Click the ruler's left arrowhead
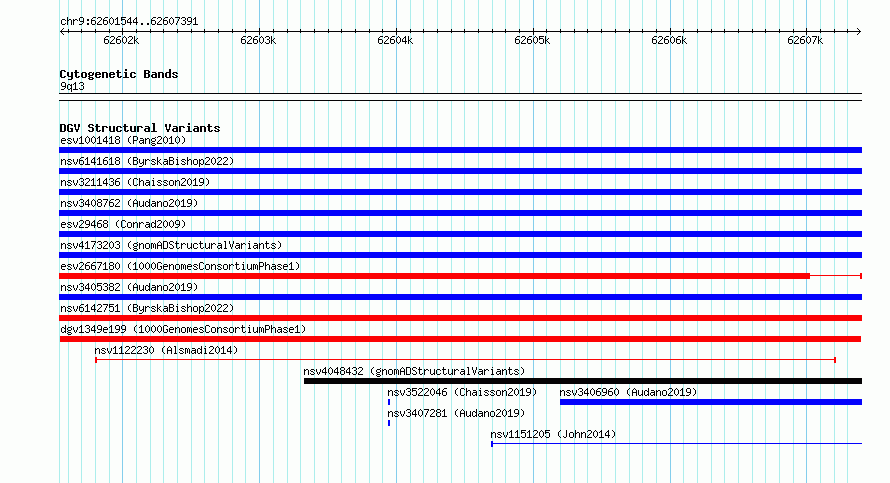Image resolution: width=890 pixels, height=483 pixels. [62, 32]
